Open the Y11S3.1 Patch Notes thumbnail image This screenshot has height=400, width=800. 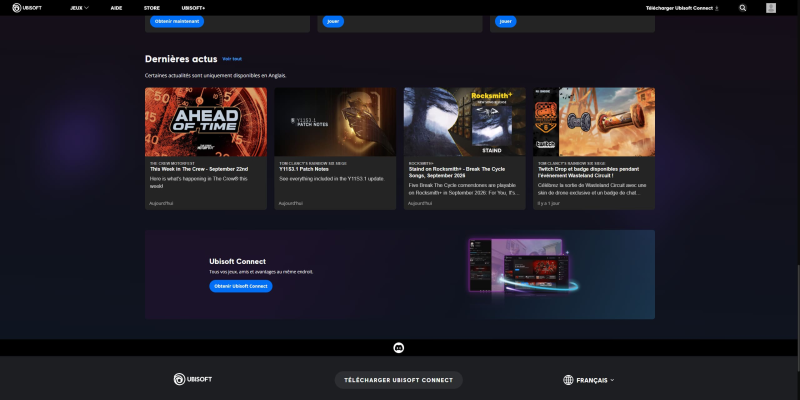(x=335, y=122)
